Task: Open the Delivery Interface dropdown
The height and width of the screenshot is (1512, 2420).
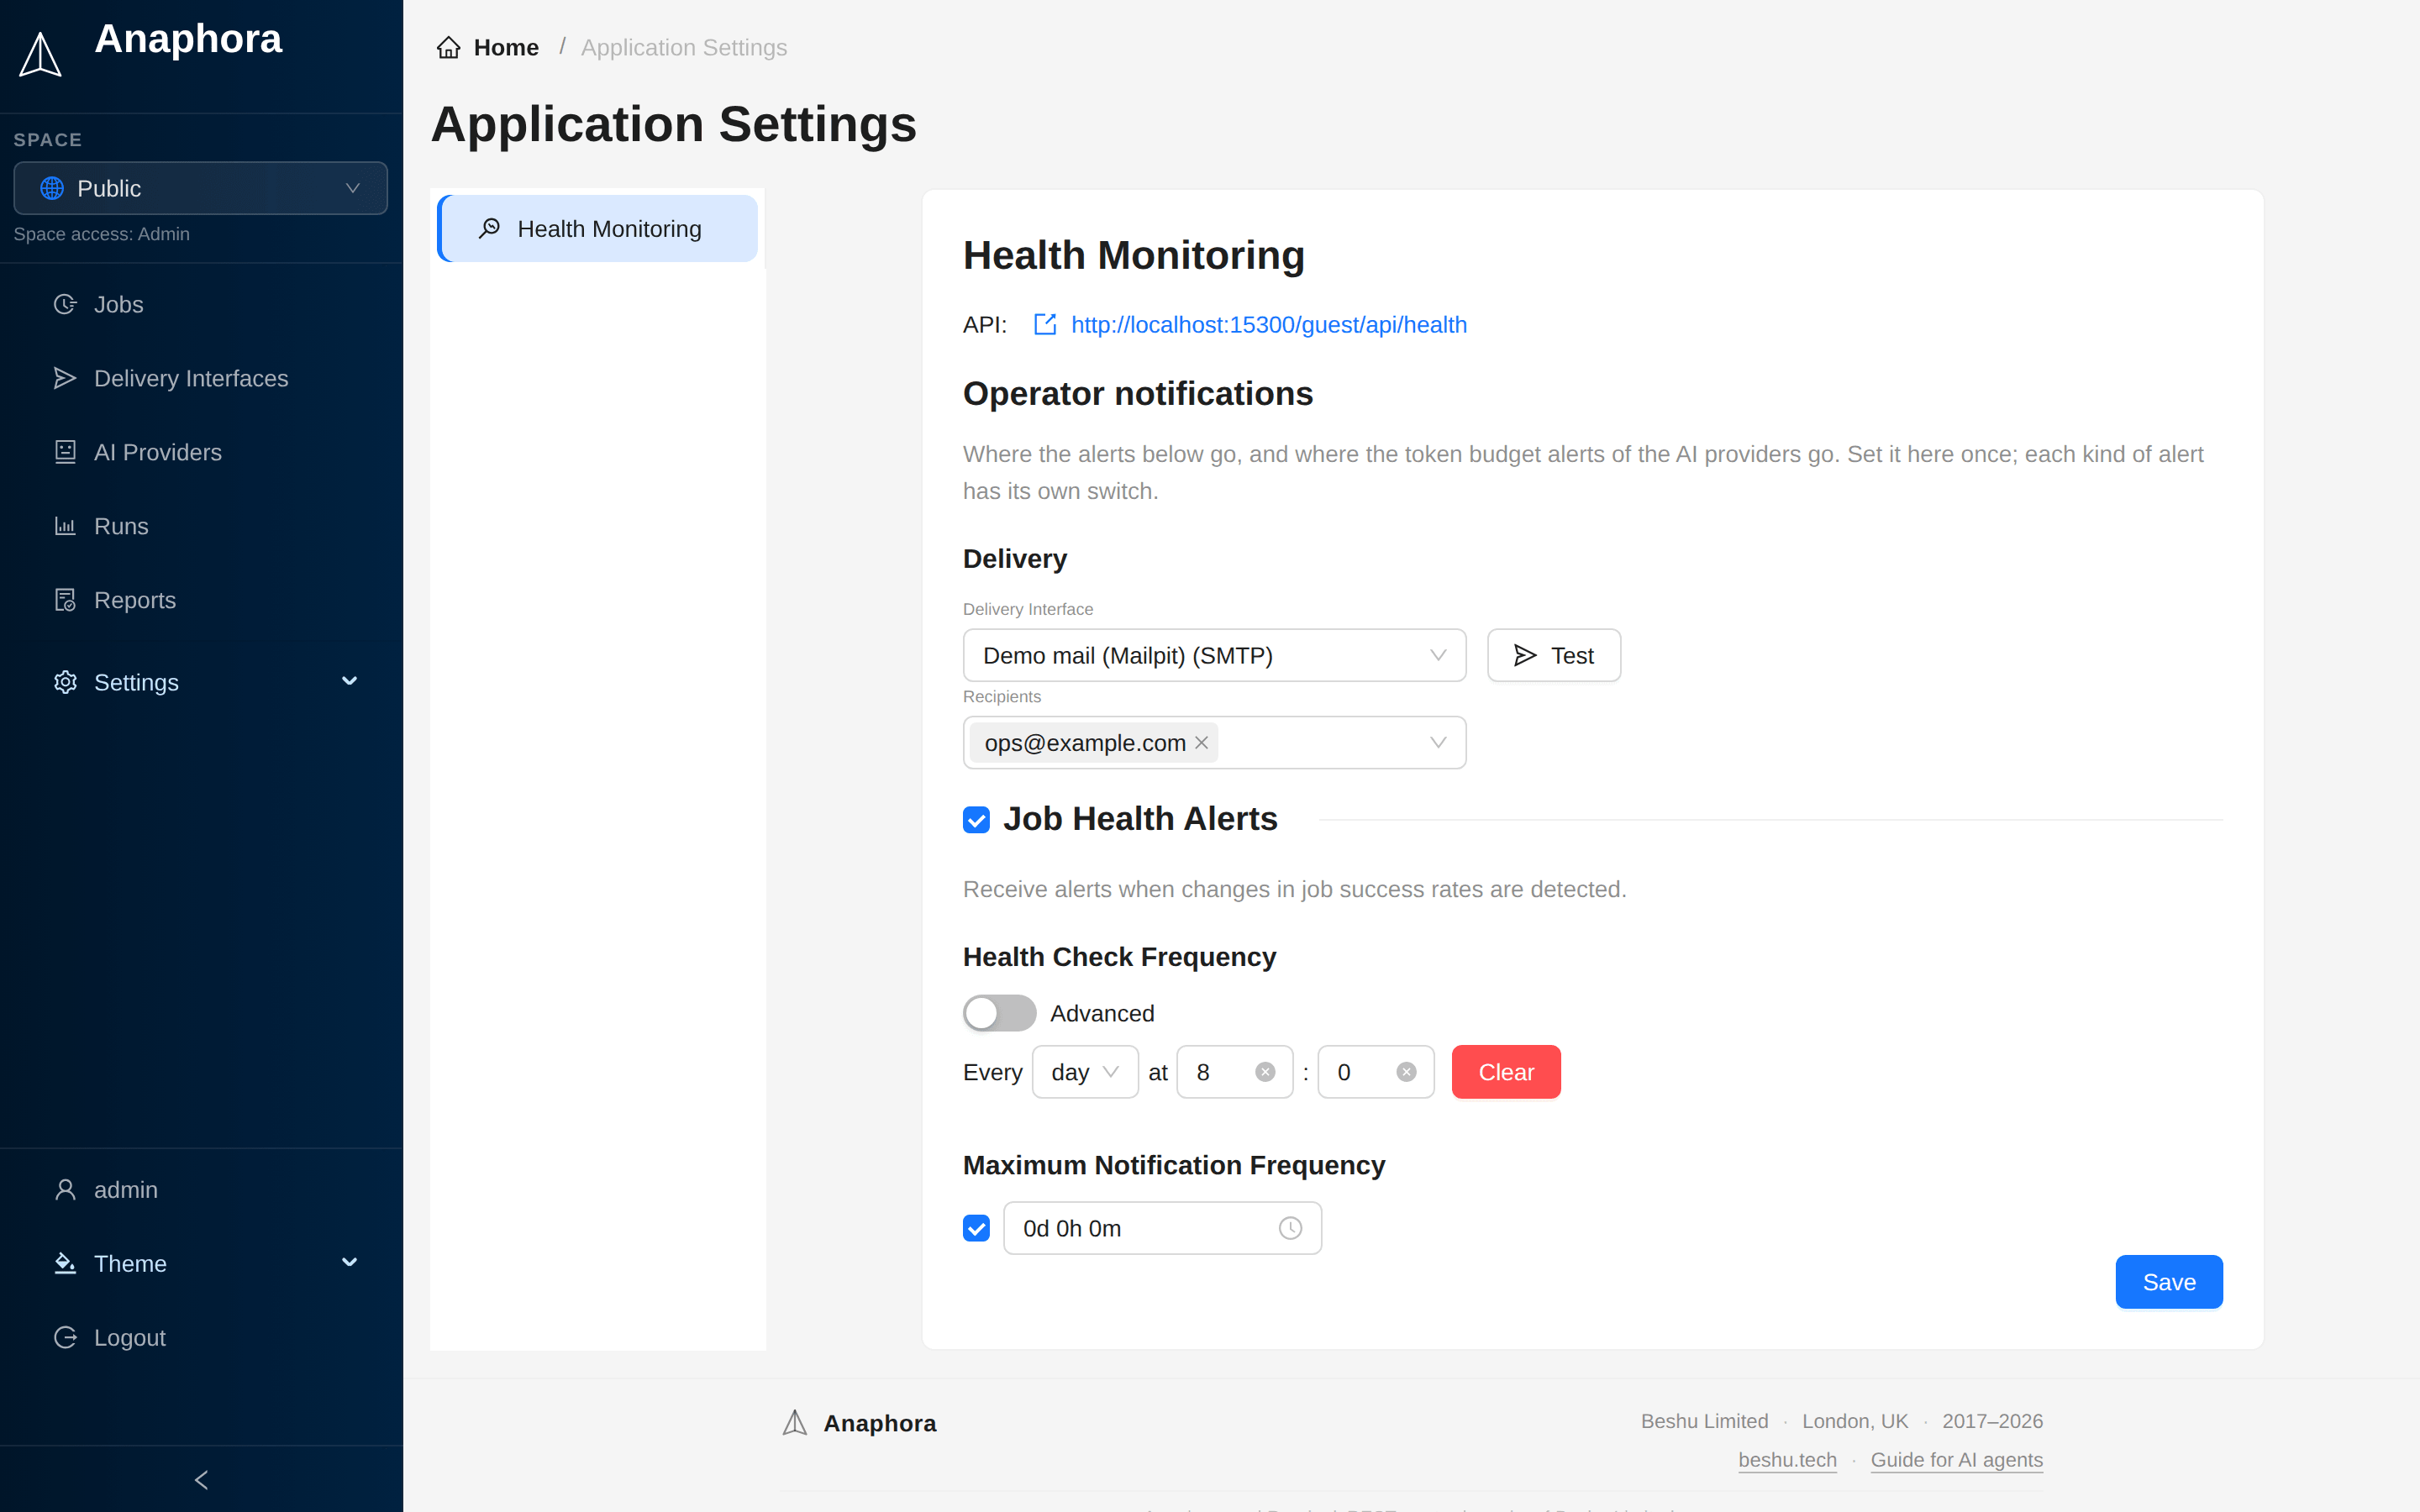Action: (1214, 655)
